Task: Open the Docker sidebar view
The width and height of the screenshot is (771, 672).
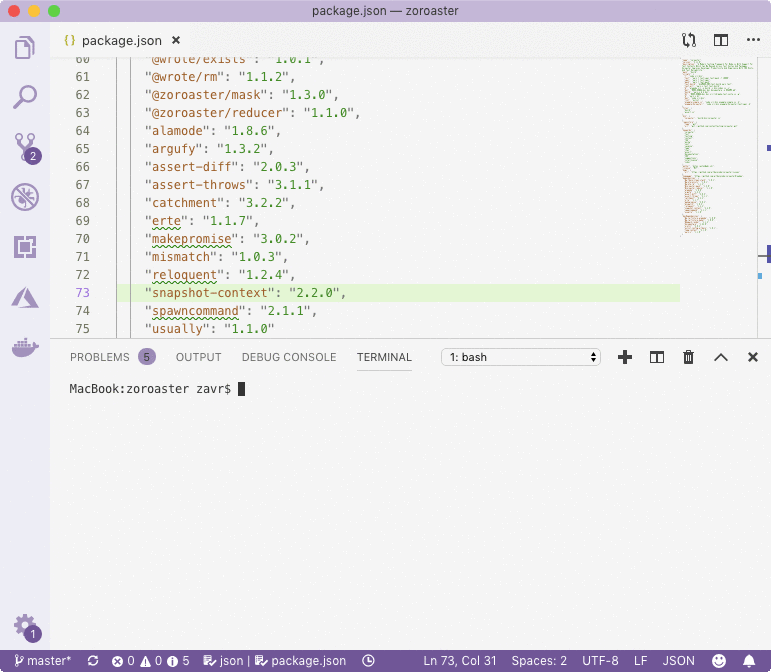Action: (x=25, y=348)
